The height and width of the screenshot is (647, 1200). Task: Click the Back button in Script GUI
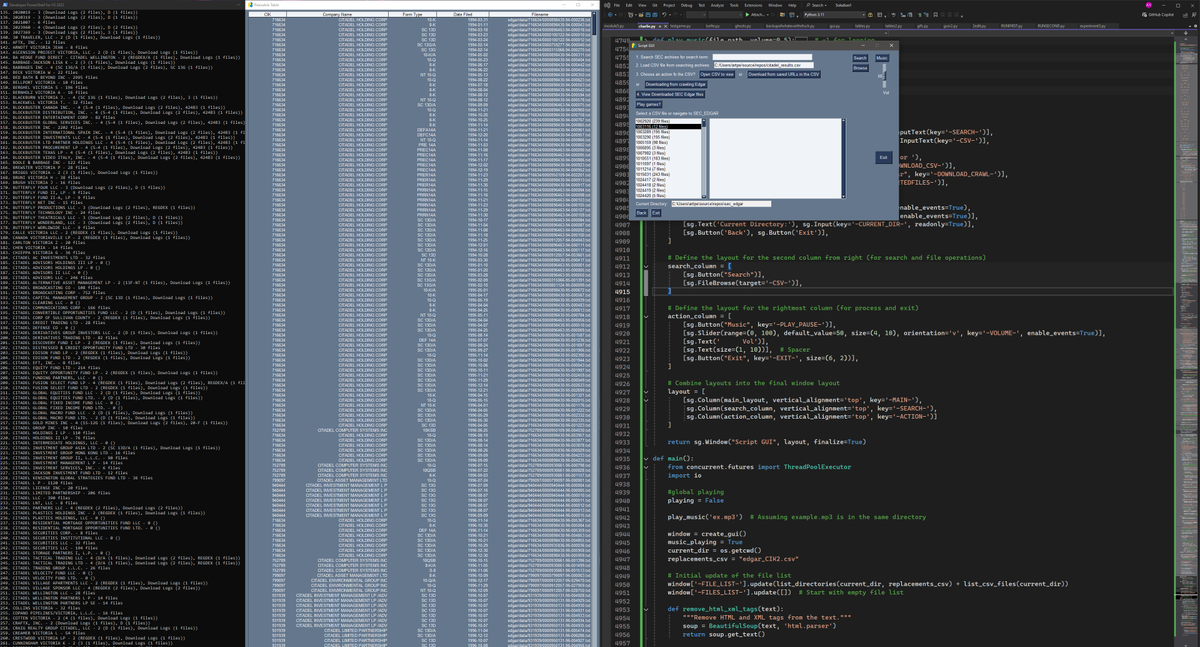641,213
